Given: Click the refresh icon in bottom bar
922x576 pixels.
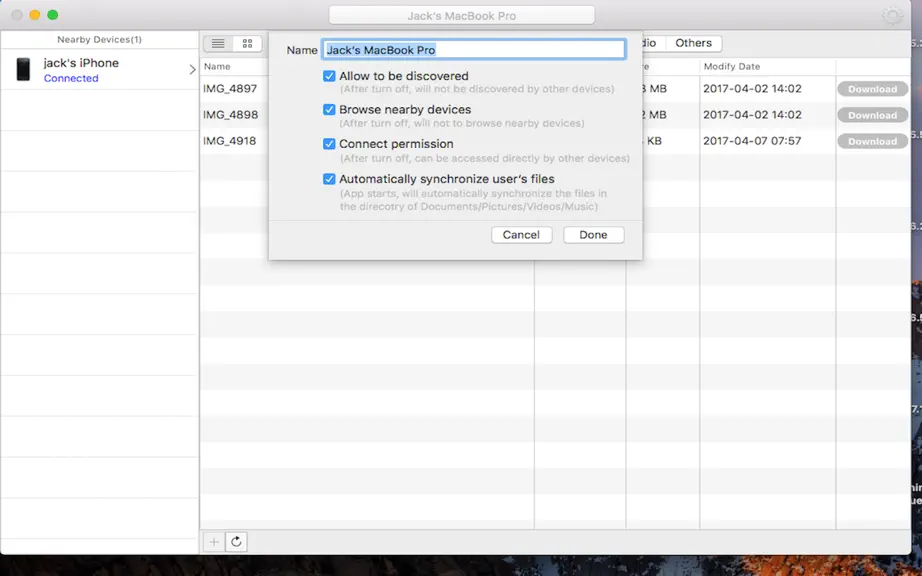Looking at the screenshot, I should 236,542.
